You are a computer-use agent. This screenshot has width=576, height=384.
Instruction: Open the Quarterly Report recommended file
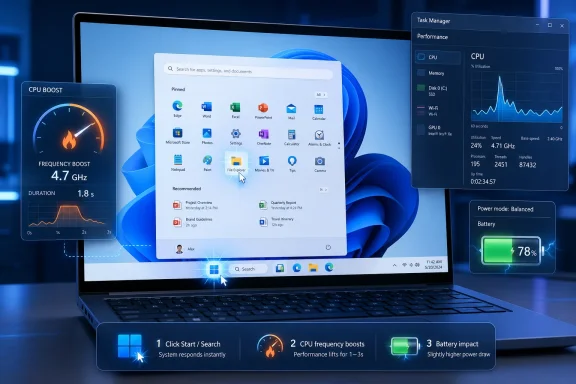(281, 205)
